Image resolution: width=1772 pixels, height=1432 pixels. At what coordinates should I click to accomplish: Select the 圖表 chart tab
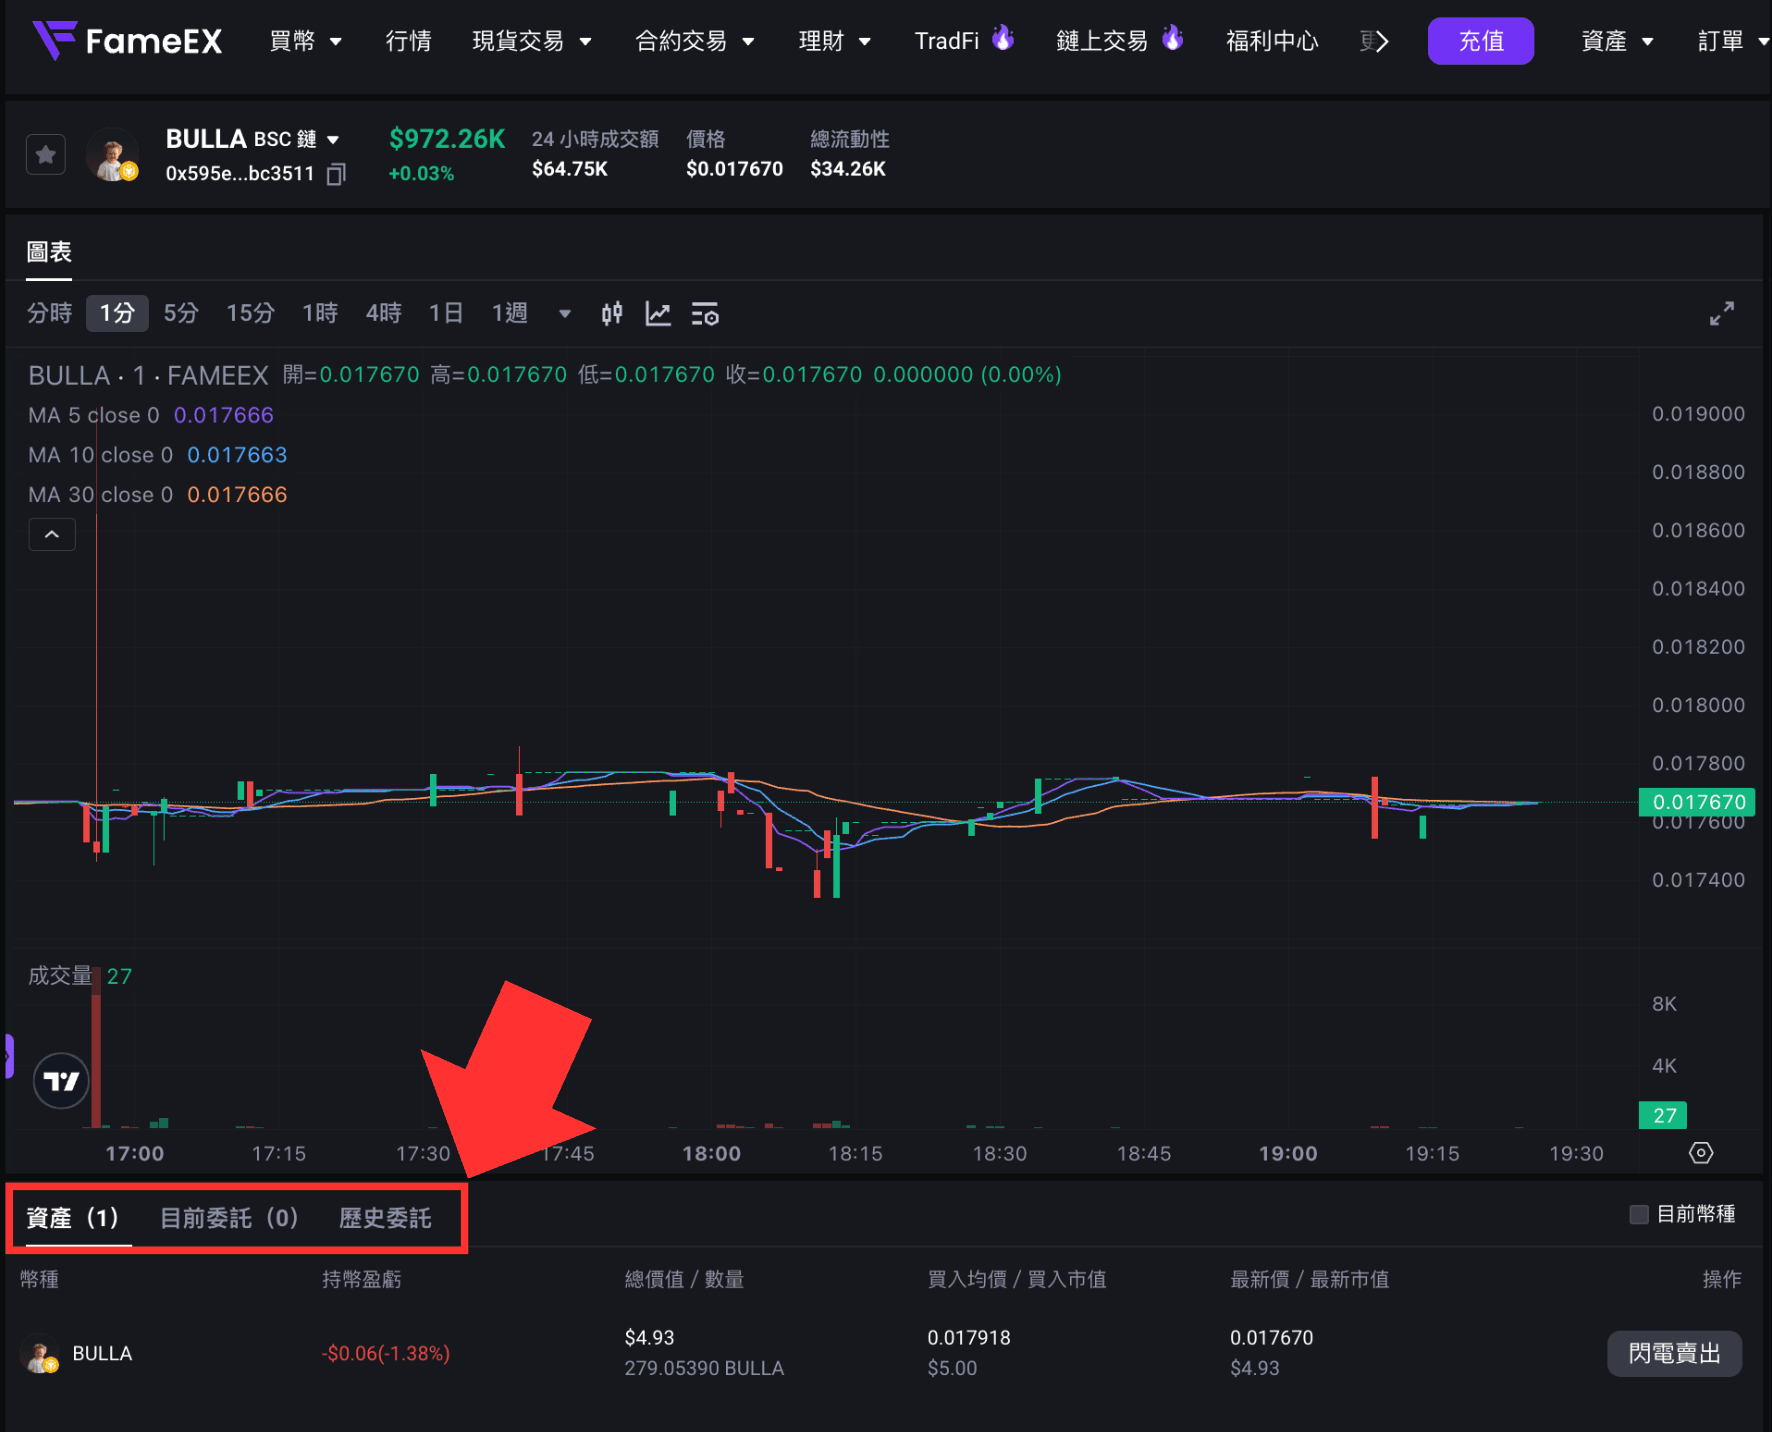(49, 253)
